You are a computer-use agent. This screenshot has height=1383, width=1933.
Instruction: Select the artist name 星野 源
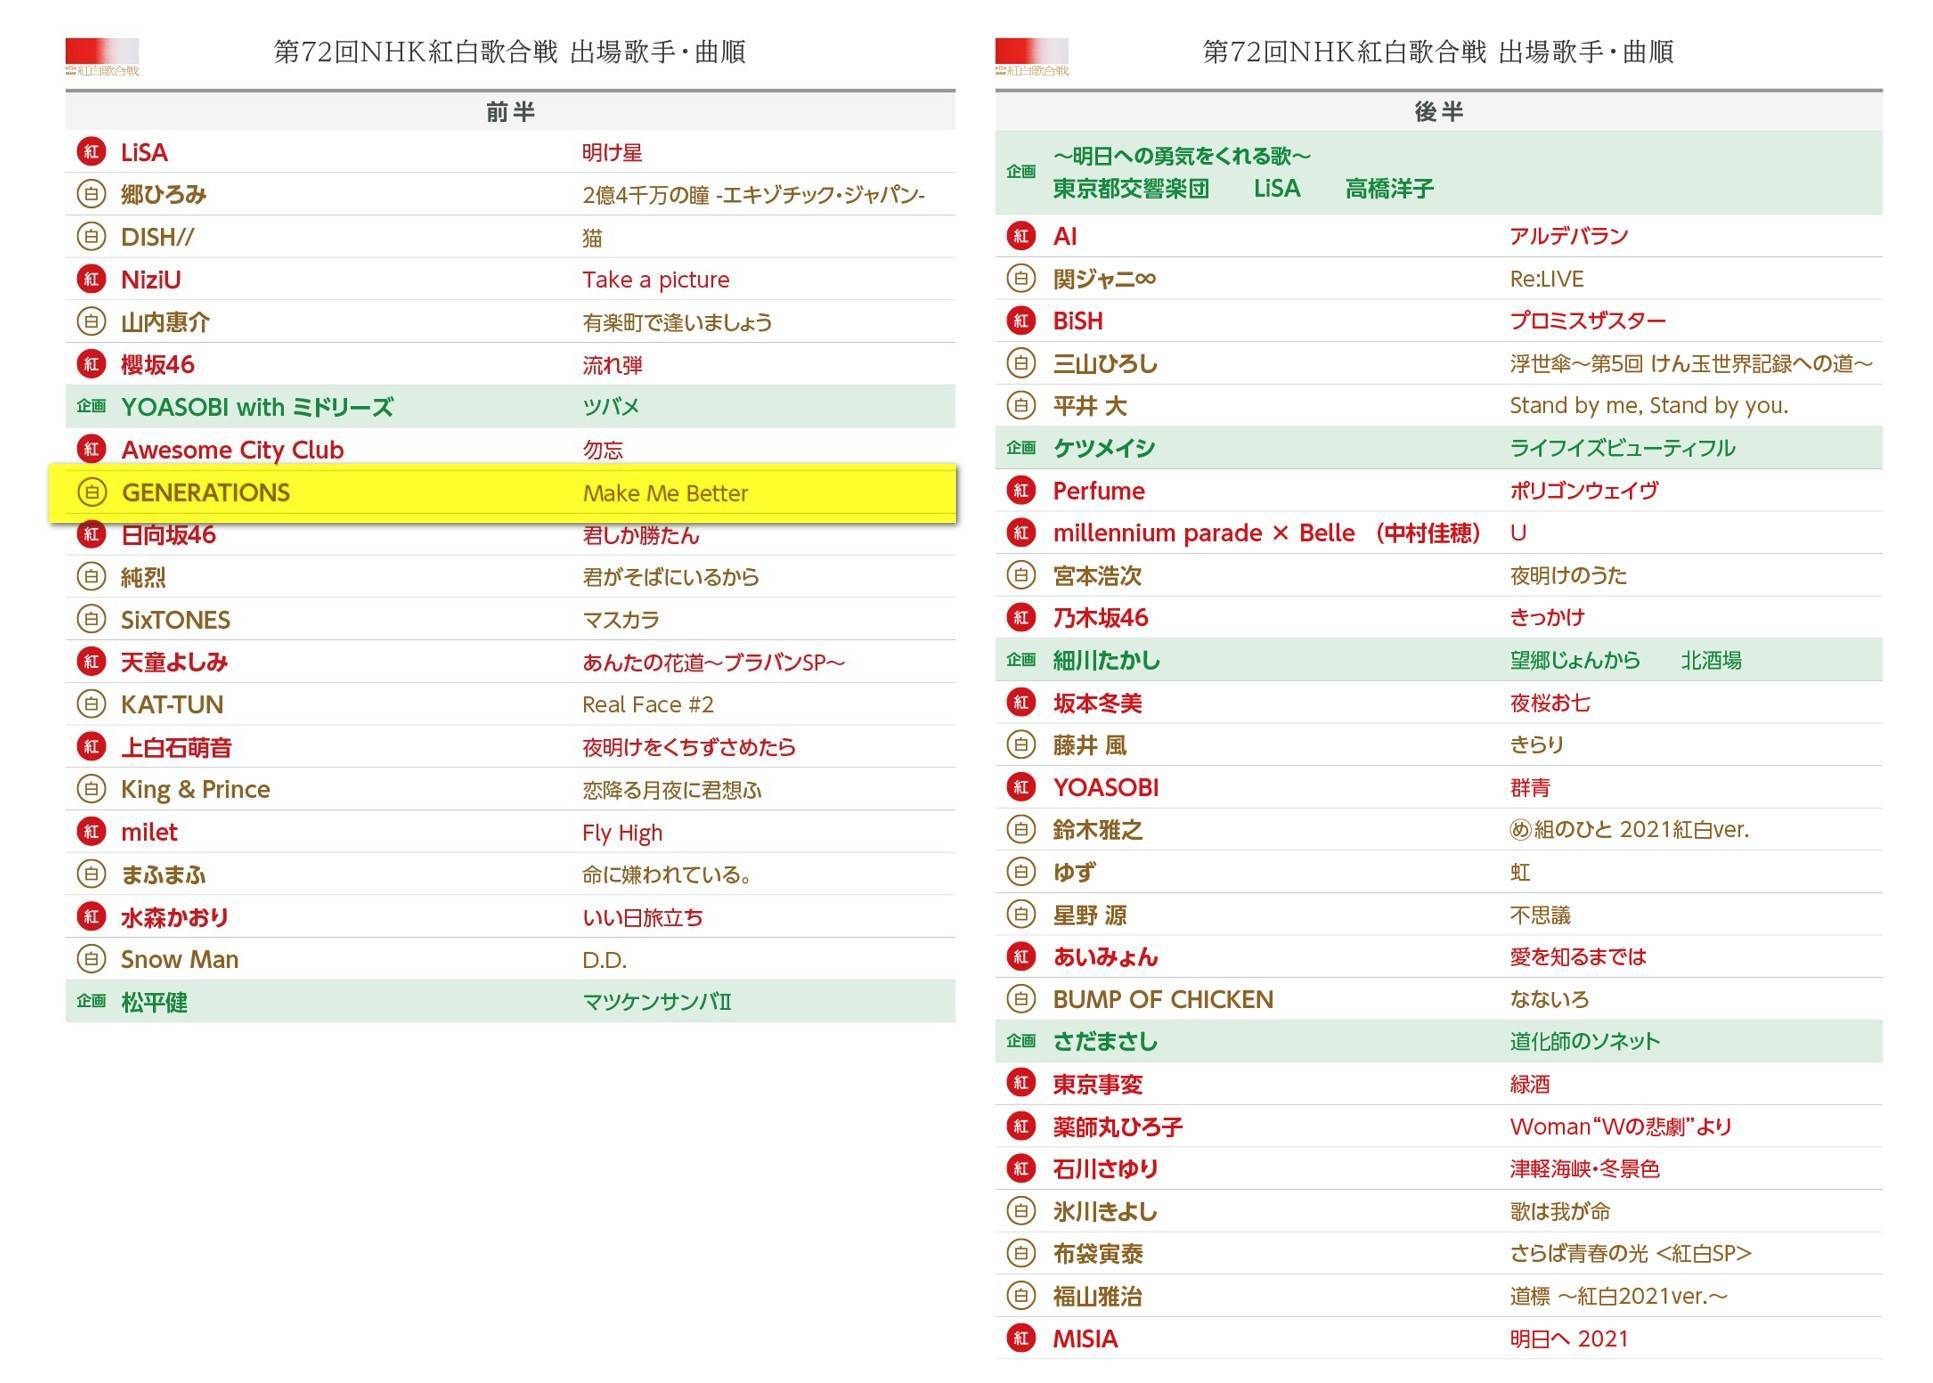click(1090, 915)
